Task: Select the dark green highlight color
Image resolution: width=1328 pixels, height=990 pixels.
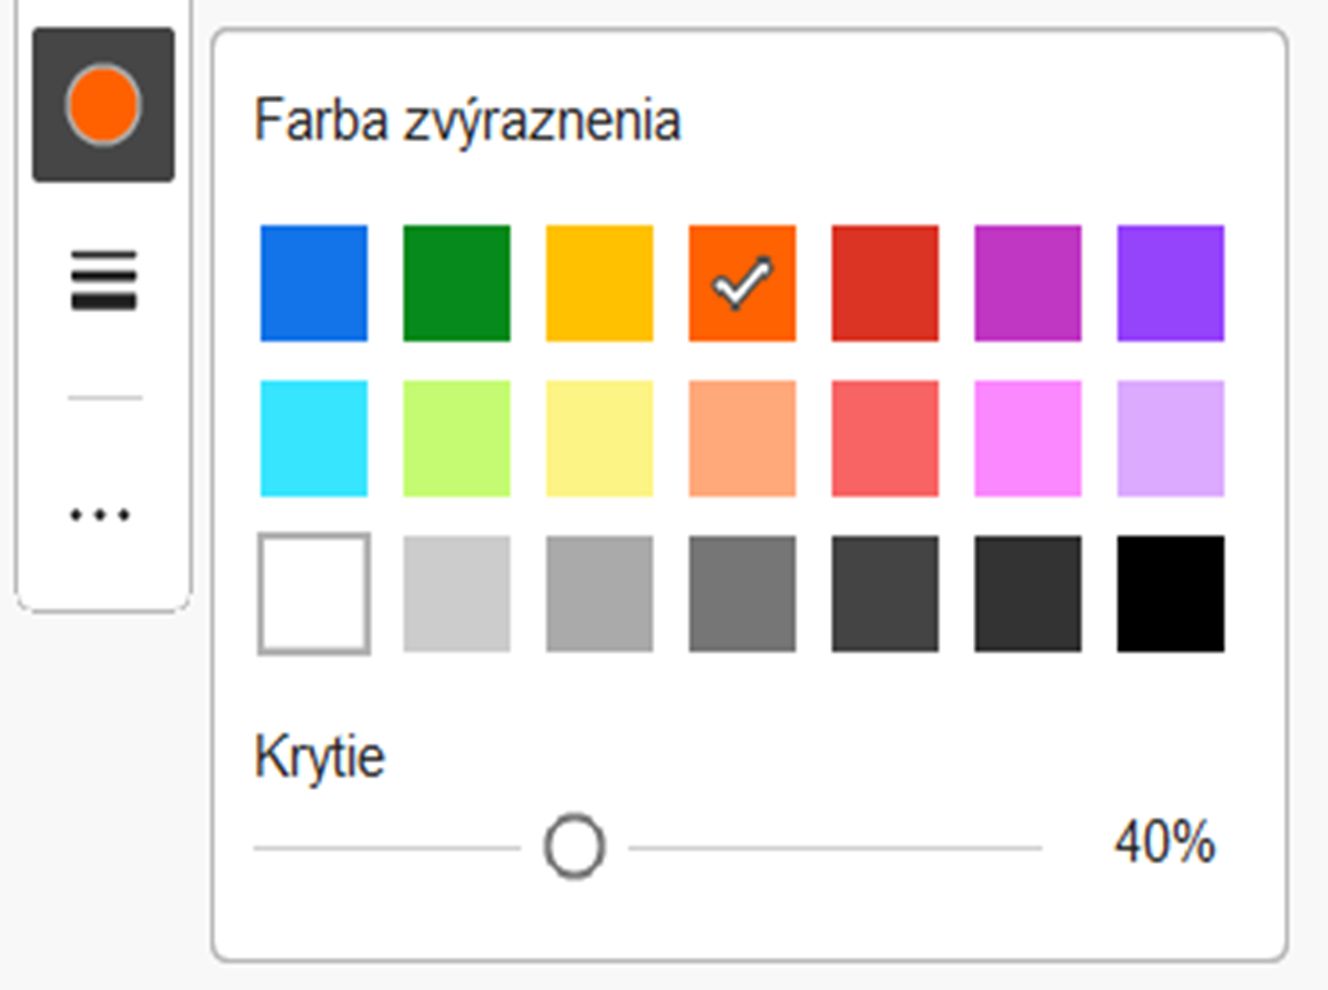Action: pyautogui.click(x=456, y=283)
